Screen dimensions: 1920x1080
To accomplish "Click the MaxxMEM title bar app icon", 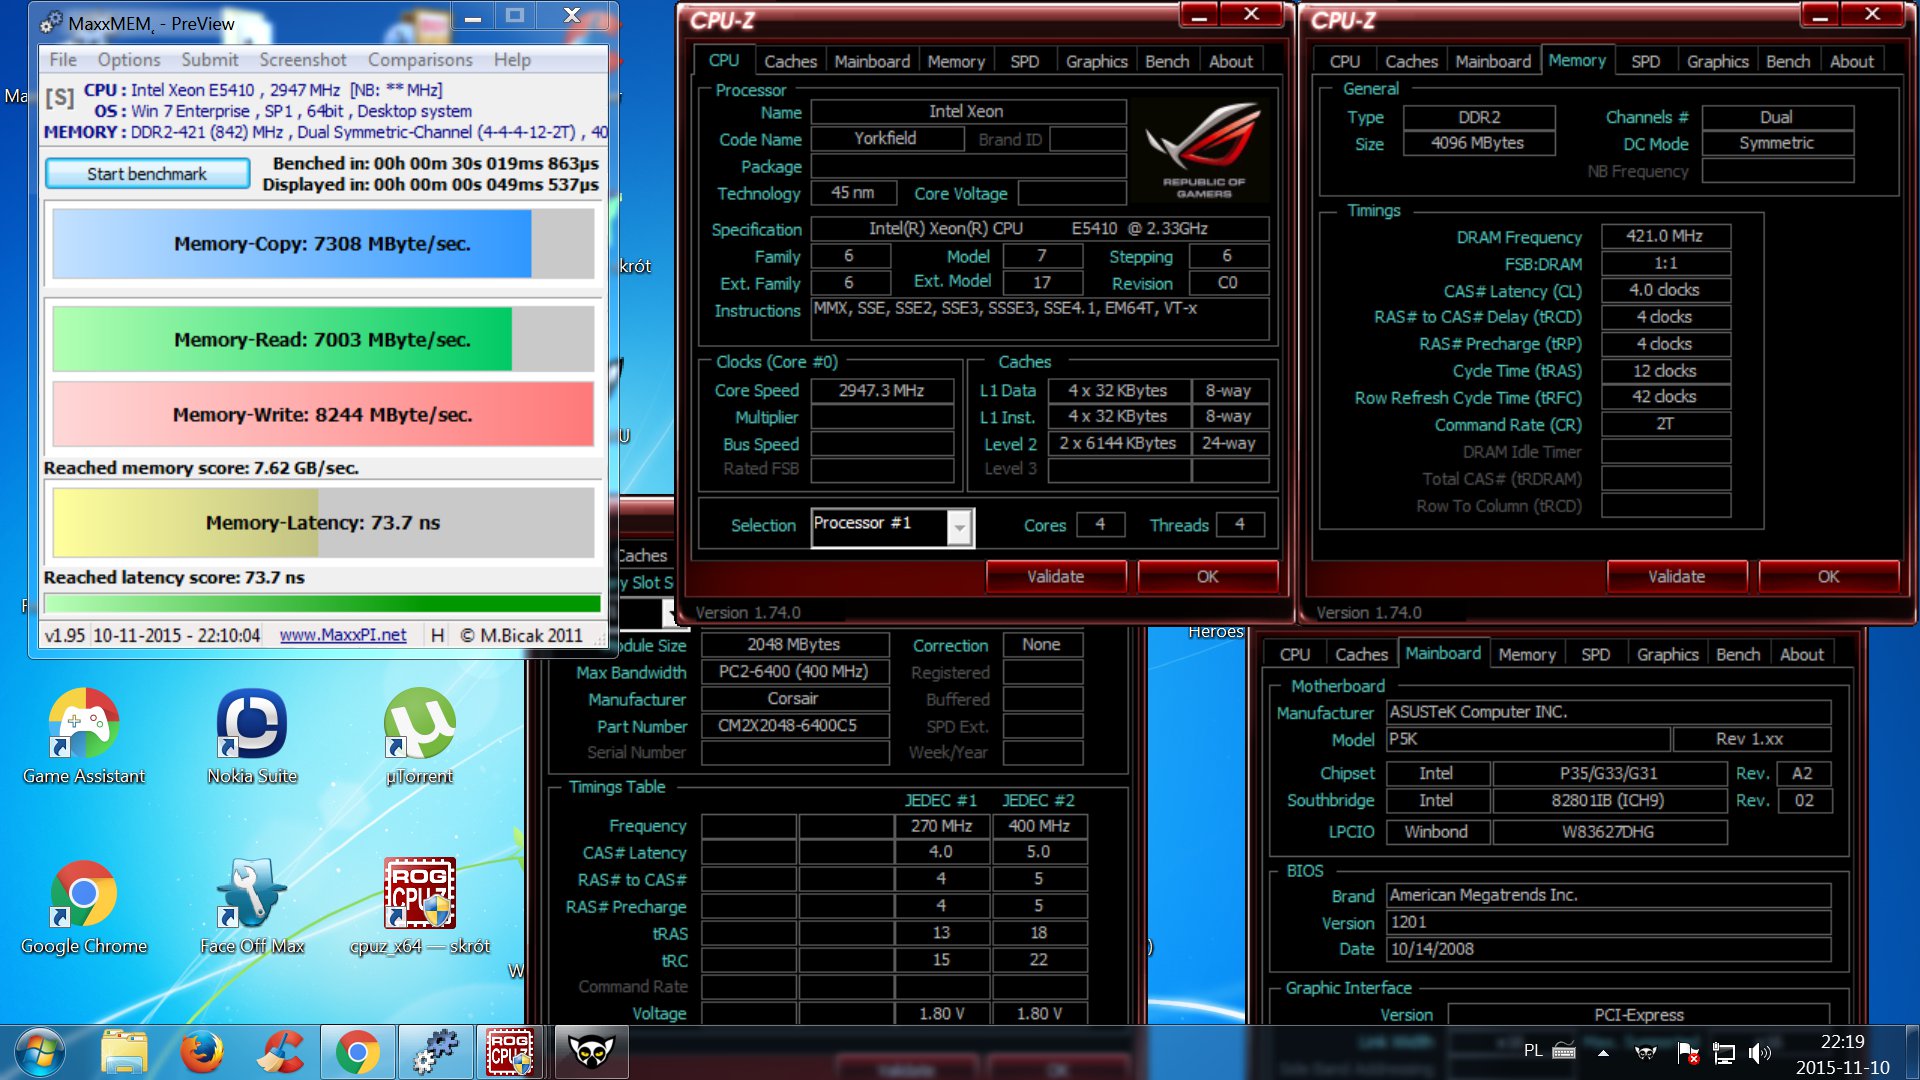I will [x=51, y=23].
